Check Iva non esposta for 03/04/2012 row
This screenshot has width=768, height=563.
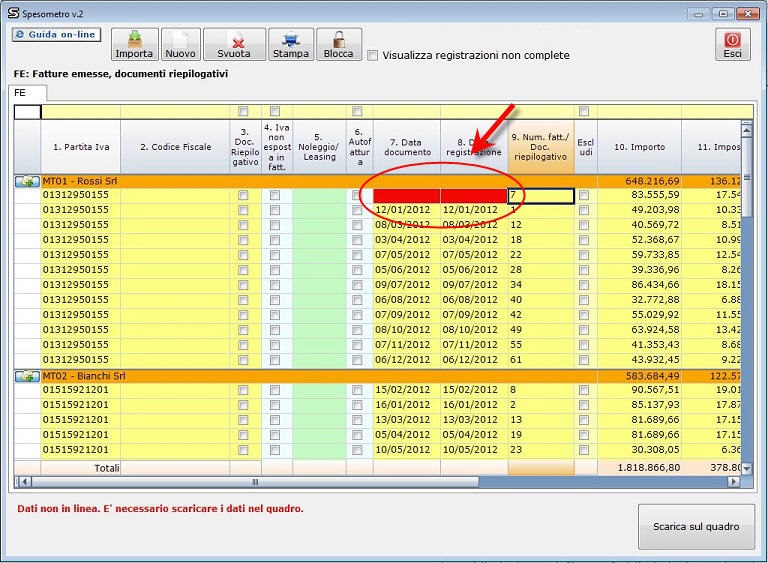(x=275, y=240)
